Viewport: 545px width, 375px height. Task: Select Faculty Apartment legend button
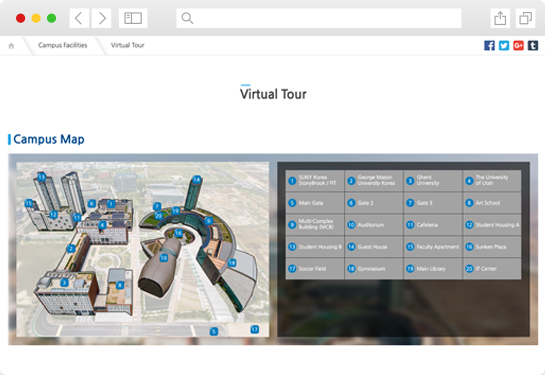click(433, 246)
